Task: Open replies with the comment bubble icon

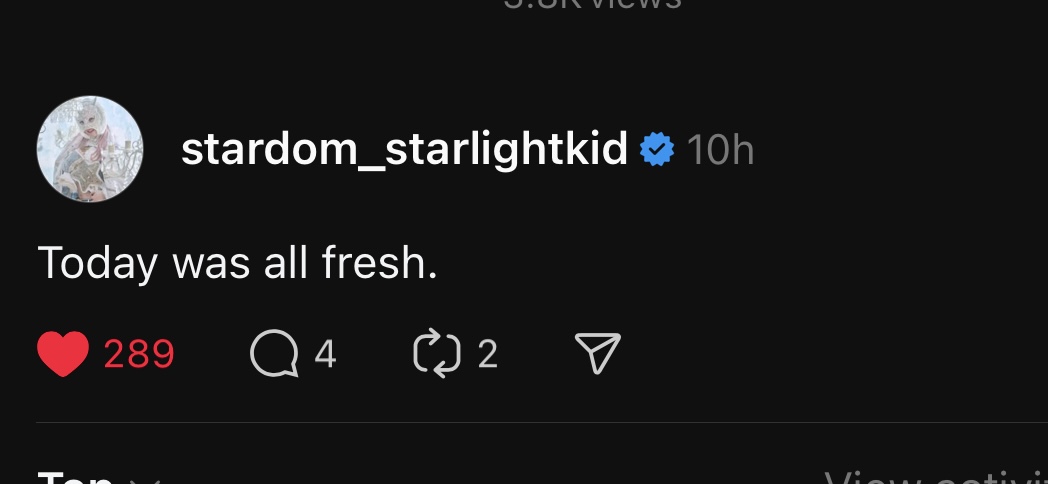Action: click(x=274, y=354)
